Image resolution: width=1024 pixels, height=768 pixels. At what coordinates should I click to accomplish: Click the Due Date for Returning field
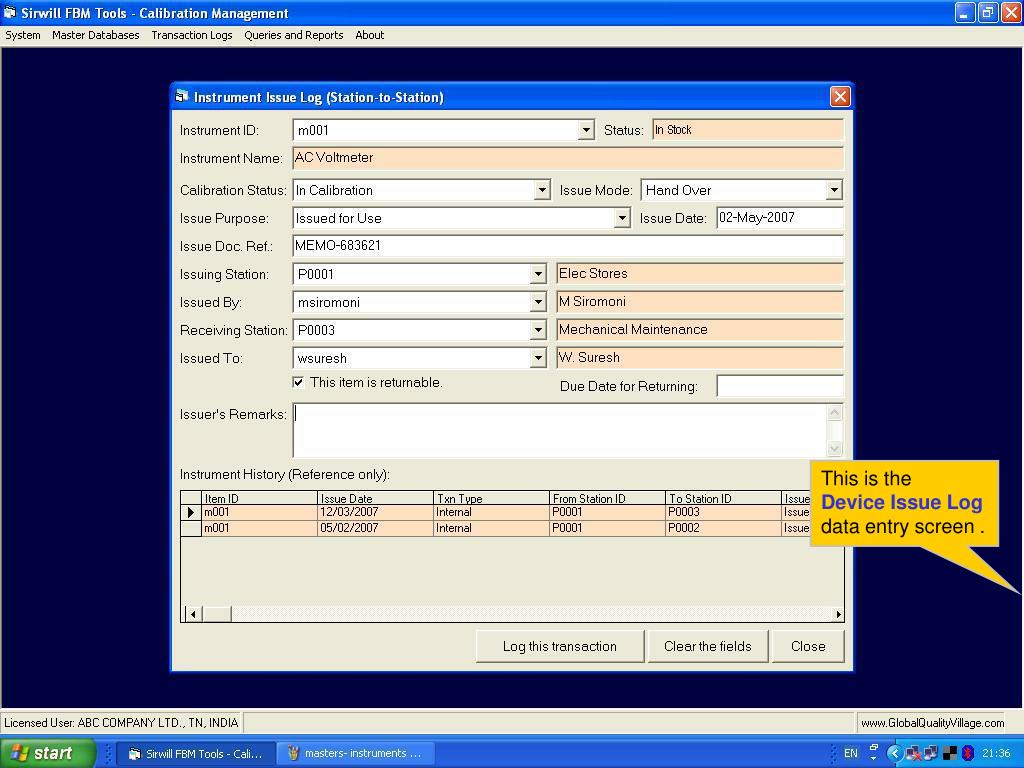click(x=780, y=386)
